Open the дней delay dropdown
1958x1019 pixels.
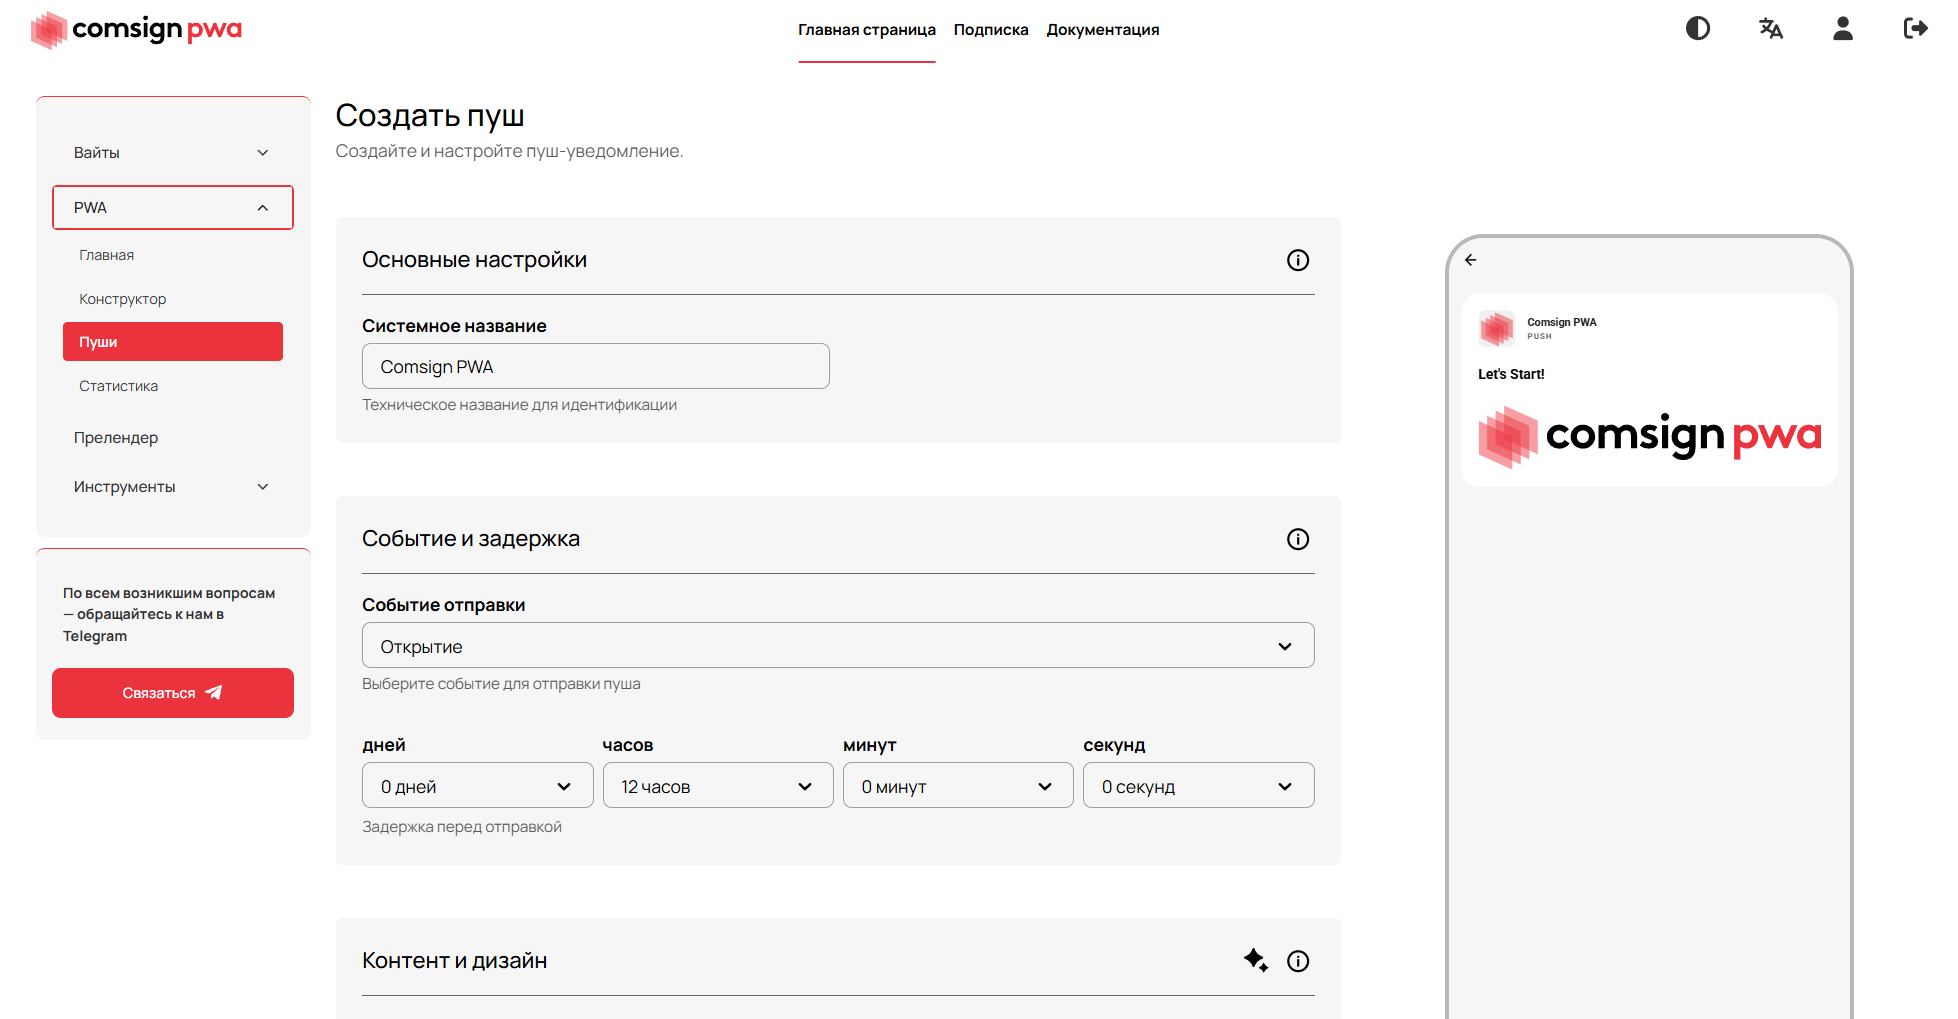478,786
